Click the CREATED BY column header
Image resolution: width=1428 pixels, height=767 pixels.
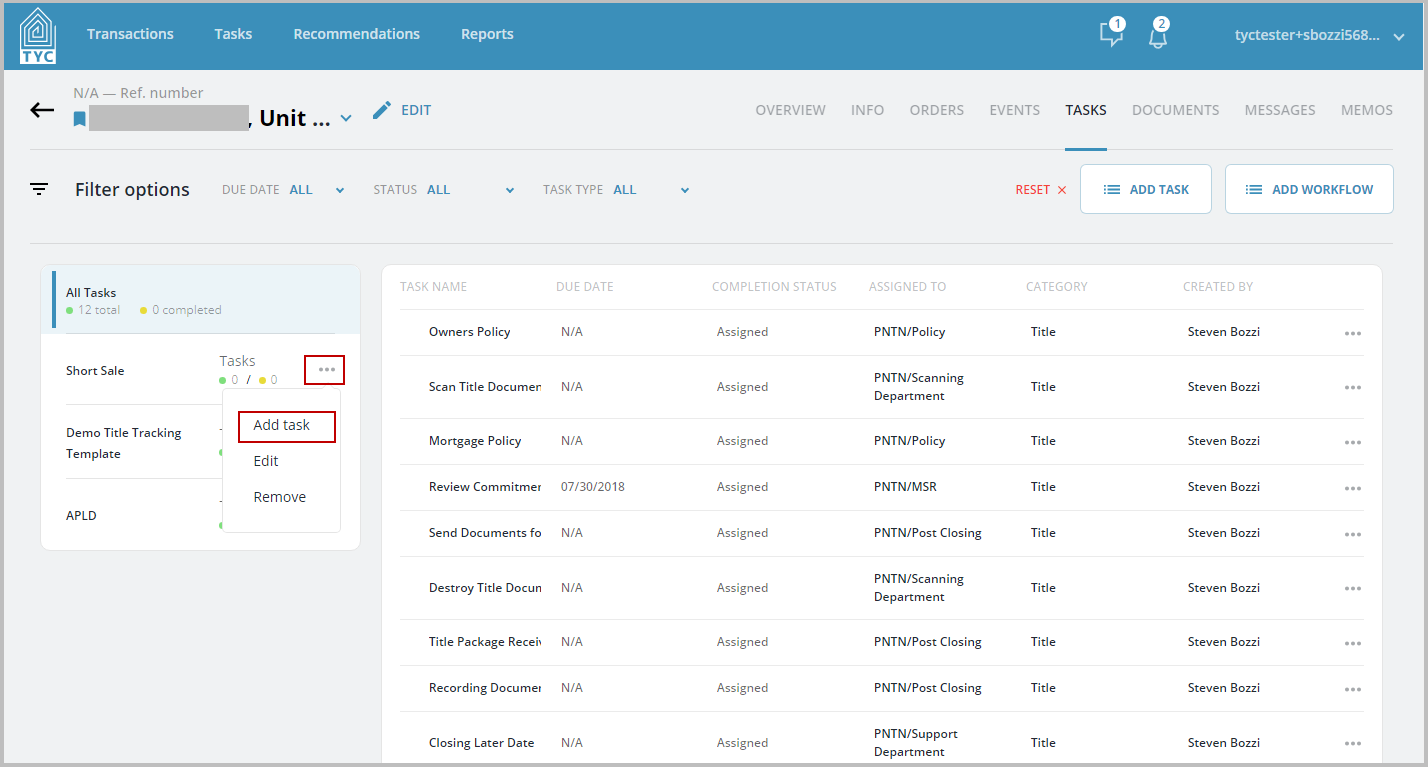pos(1218,287)
